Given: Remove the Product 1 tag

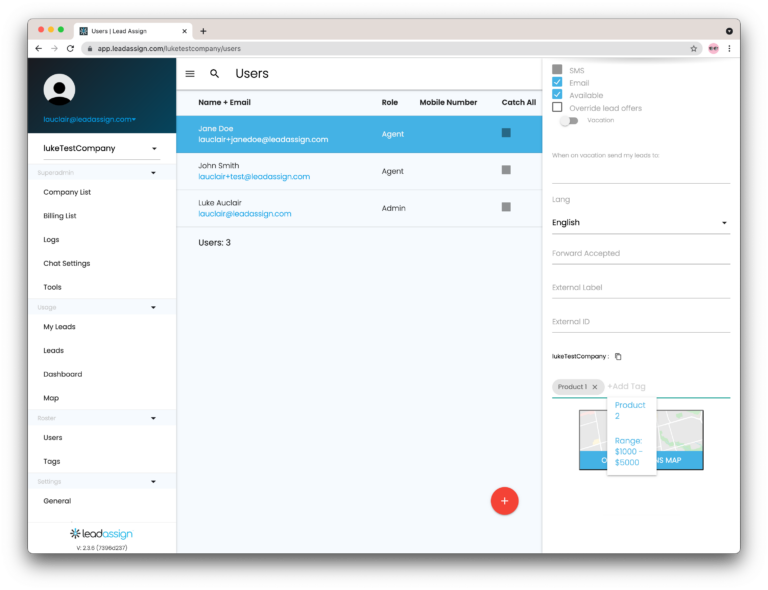Looking at the screenshot, I should pyautogui.click(x=595, y=387).
